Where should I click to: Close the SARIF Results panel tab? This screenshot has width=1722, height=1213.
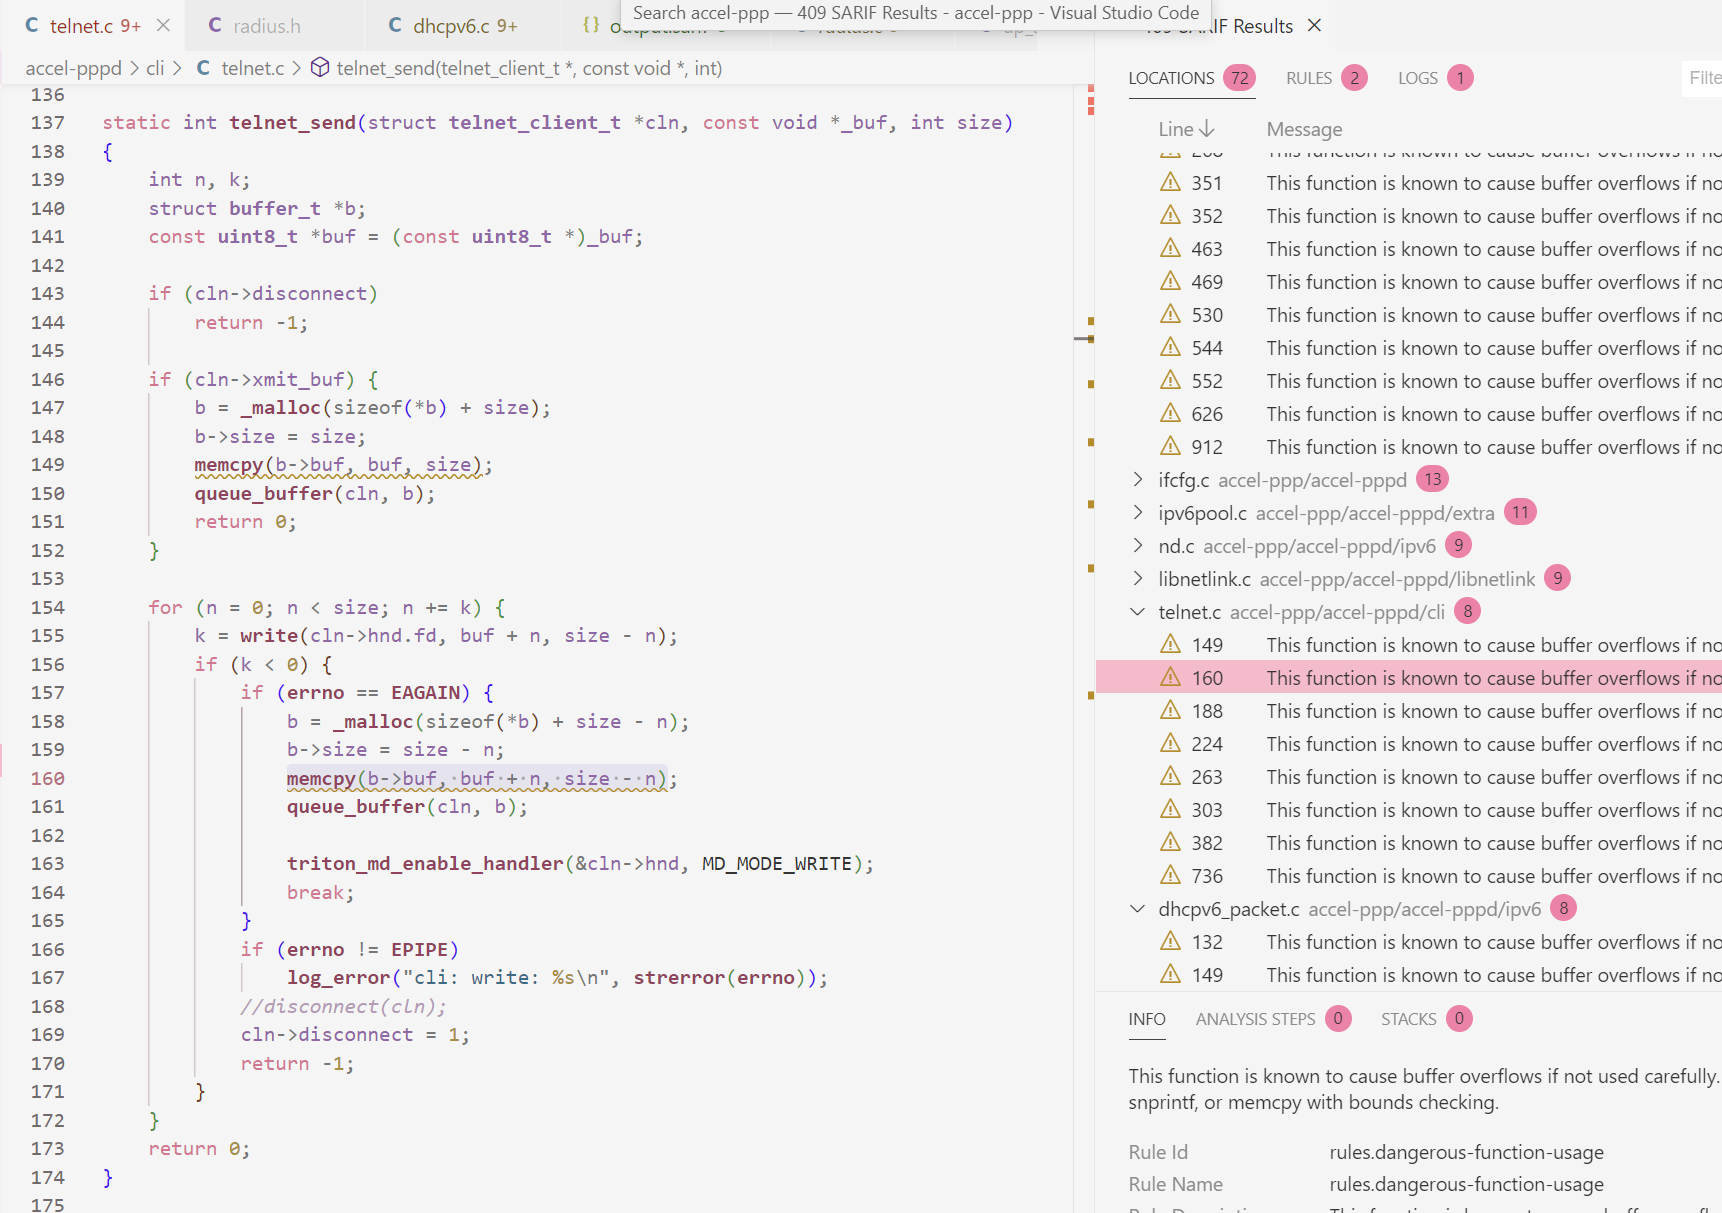click(x=1314, y=25)
